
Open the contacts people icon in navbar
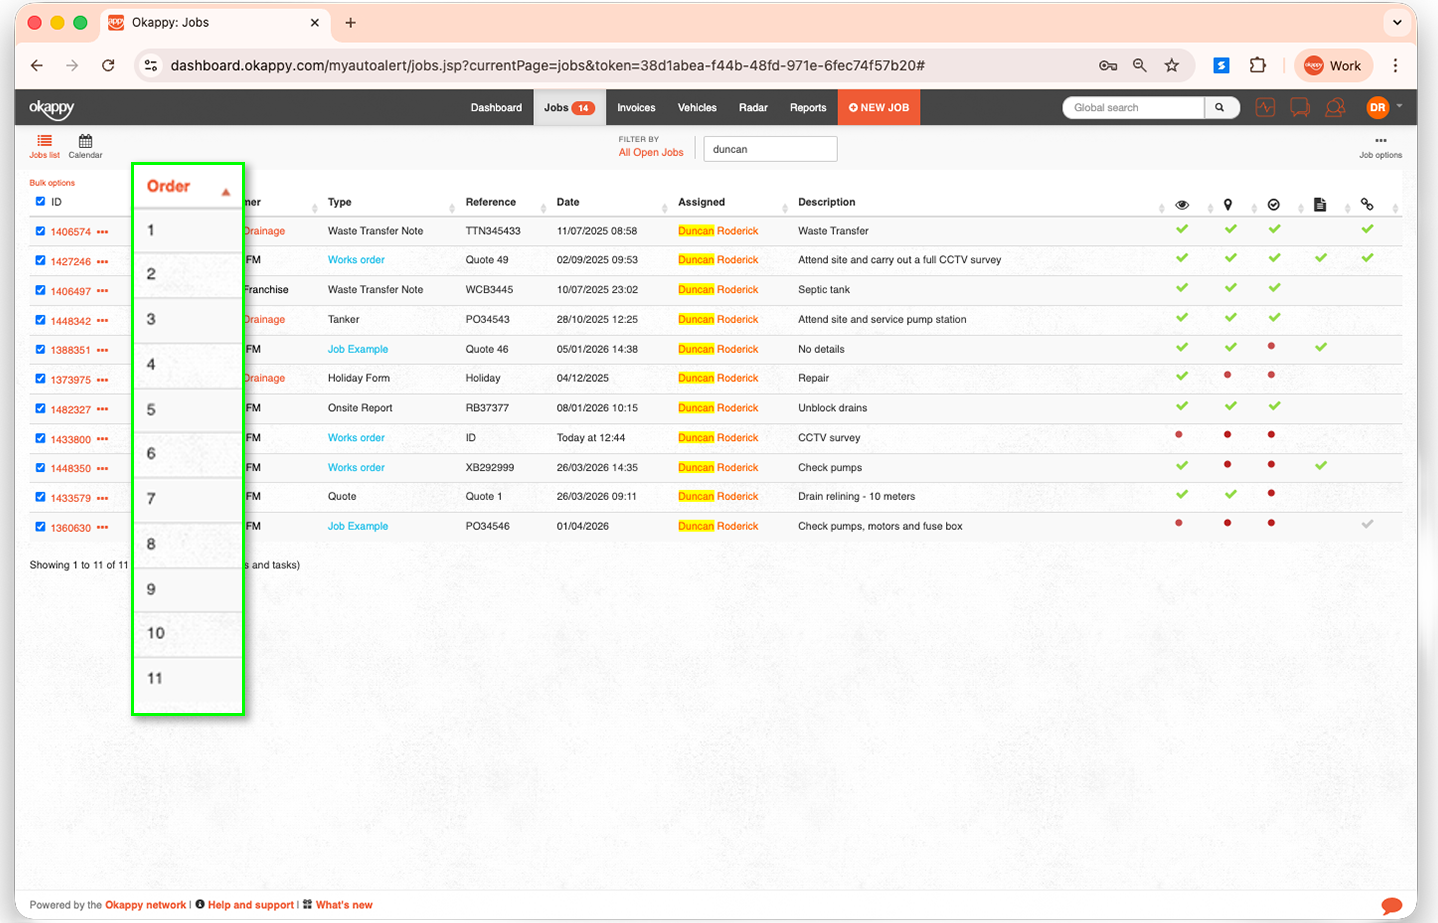tap(1334, 108)
